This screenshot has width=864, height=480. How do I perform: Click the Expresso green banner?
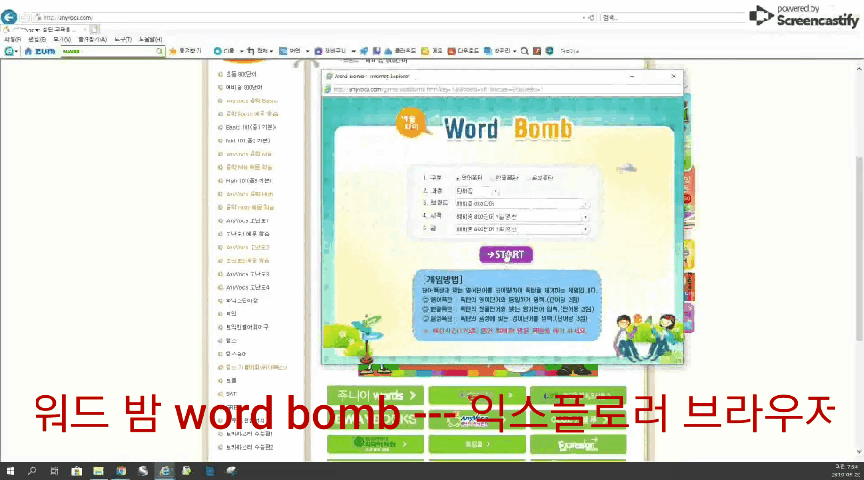(x=577, y=444)
